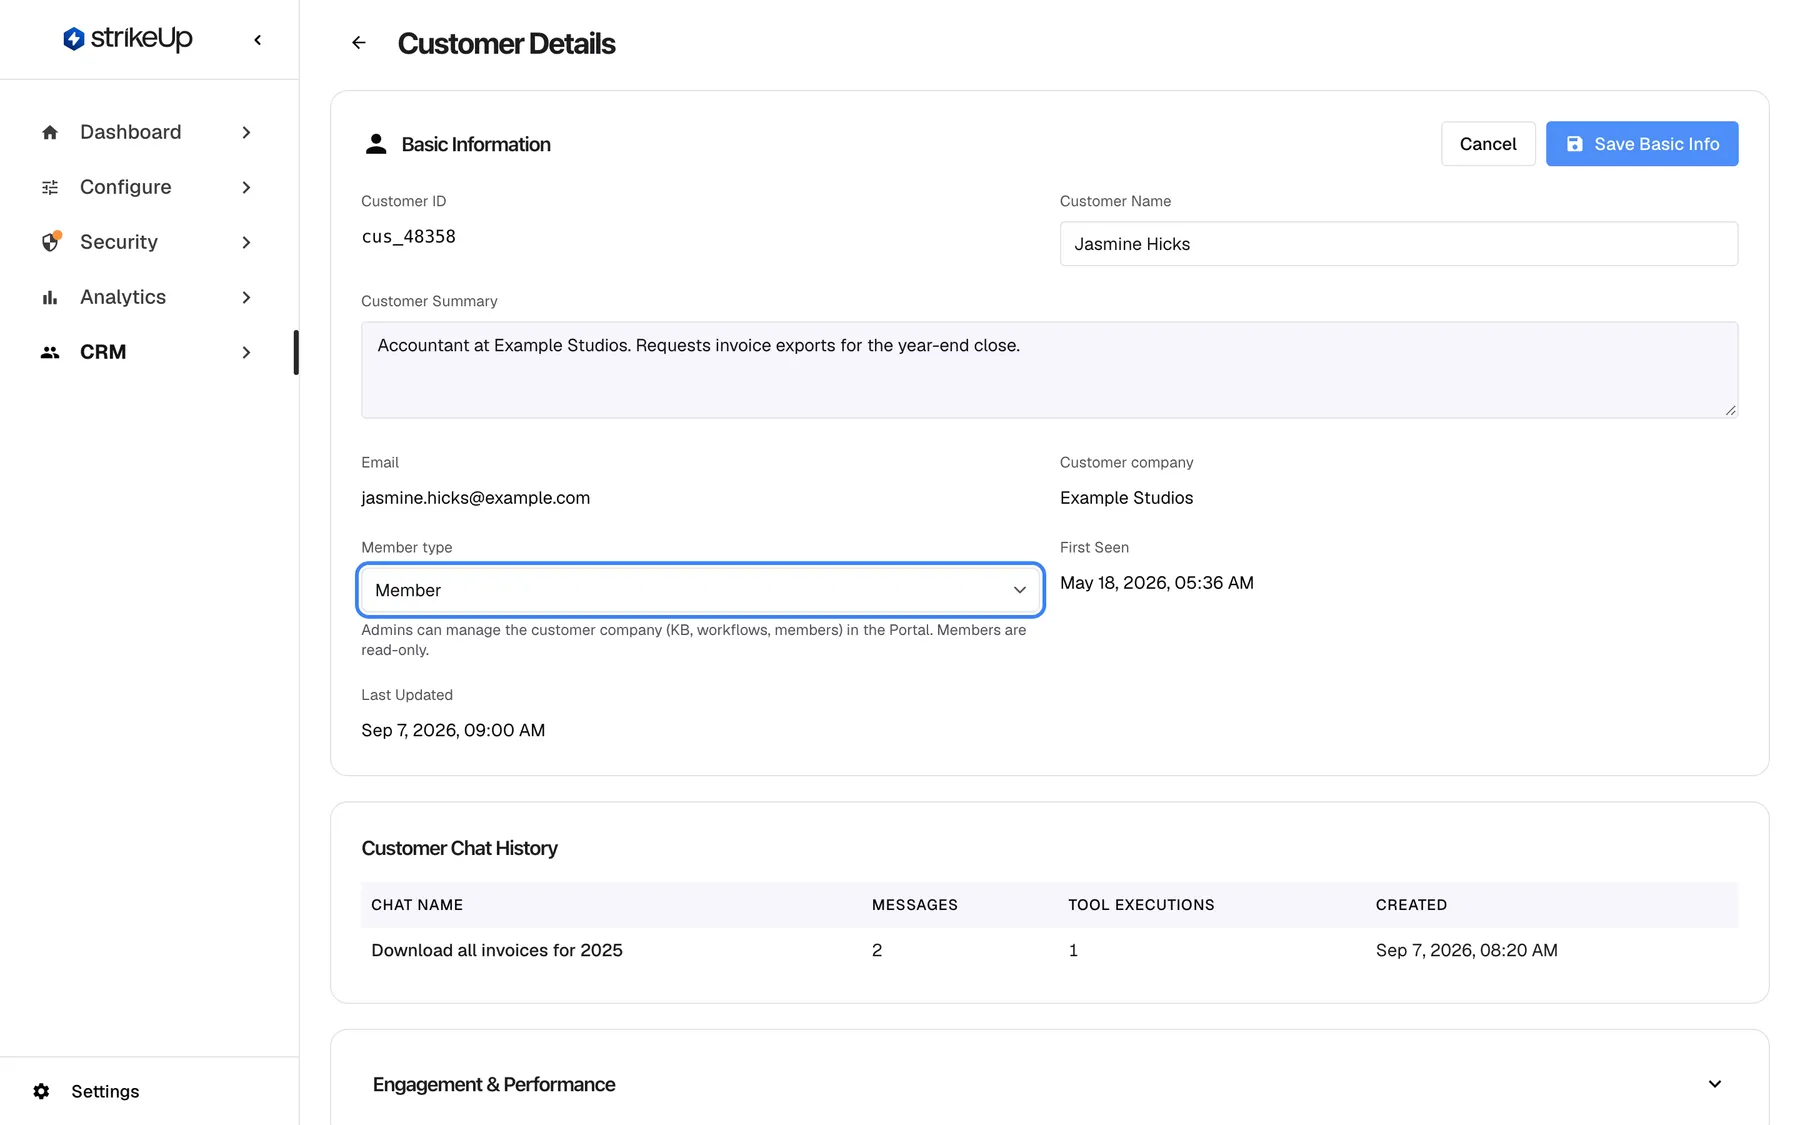The width and height of the screenshot is (1800, 1125).
Task: Click the Analytics bar chart icon
Action: tap(50, 297)
